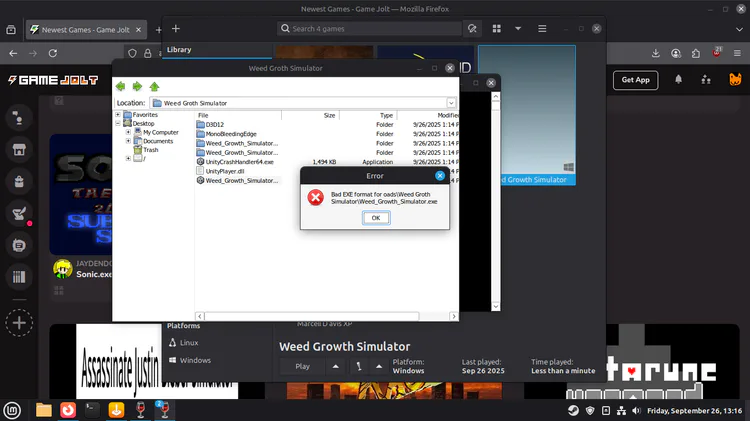Switch Lutris to grid view
The image size is (750, 421).
click(x=497, y=29)
